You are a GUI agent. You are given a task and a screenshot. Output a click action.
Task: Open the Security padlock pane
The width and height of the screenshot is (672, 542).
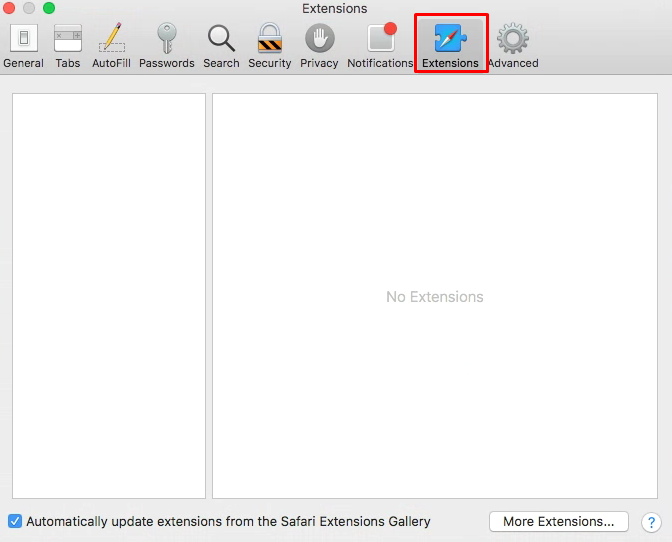270,46
